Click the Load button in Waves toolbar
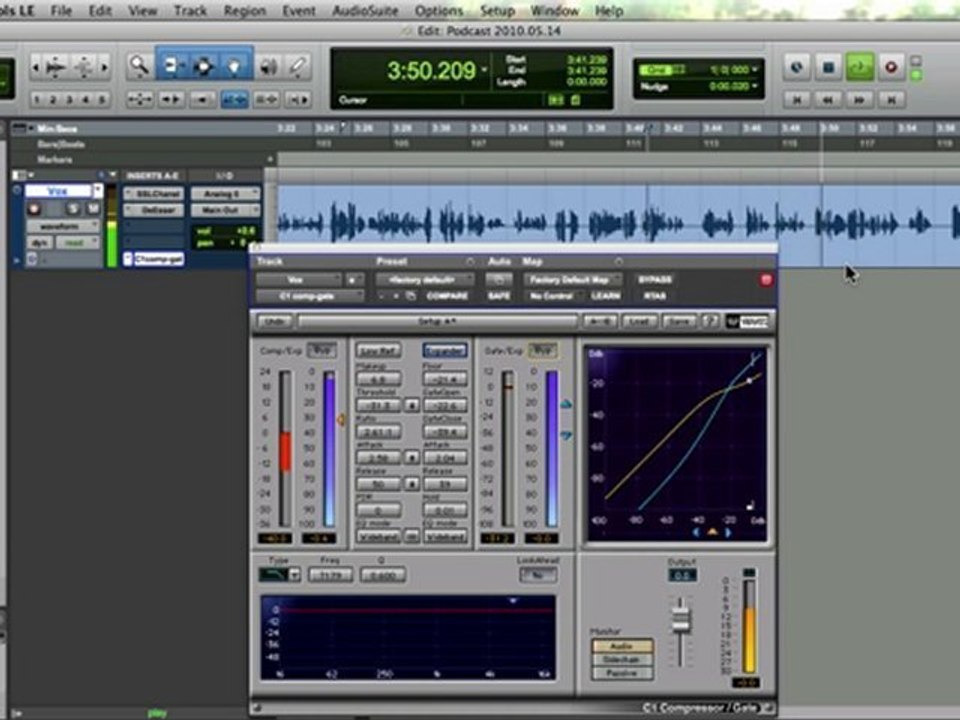Screen dimensions: 960x720 click(x=639, y=321)
